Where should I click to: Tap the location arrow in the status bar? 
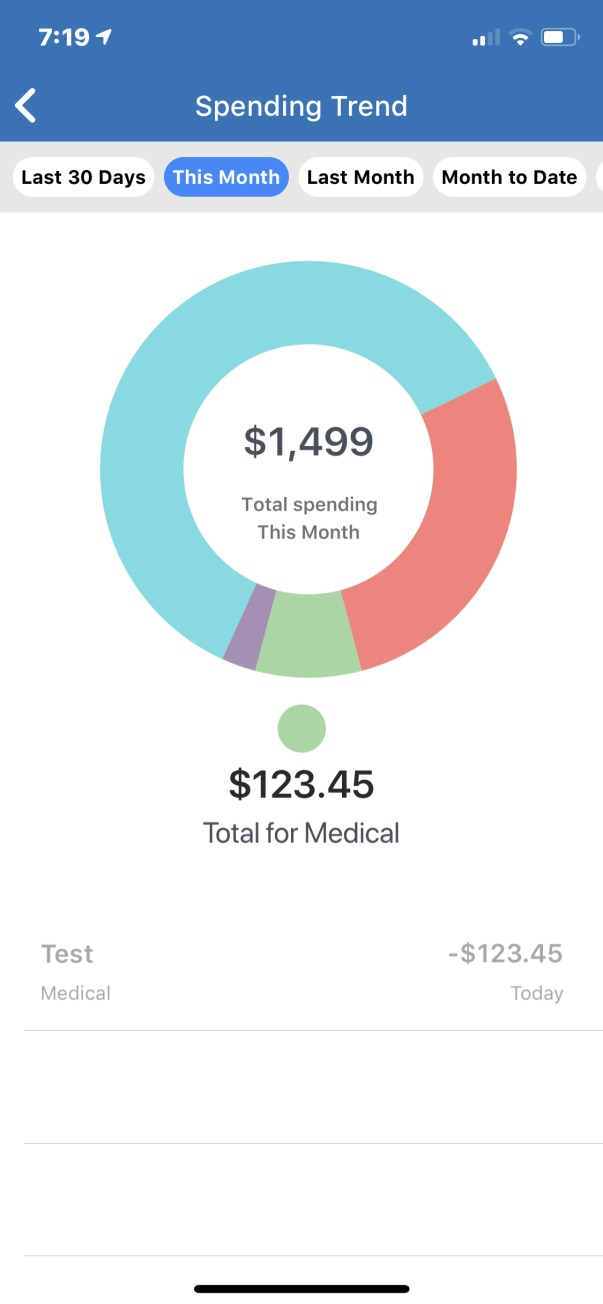click(103, 37)
